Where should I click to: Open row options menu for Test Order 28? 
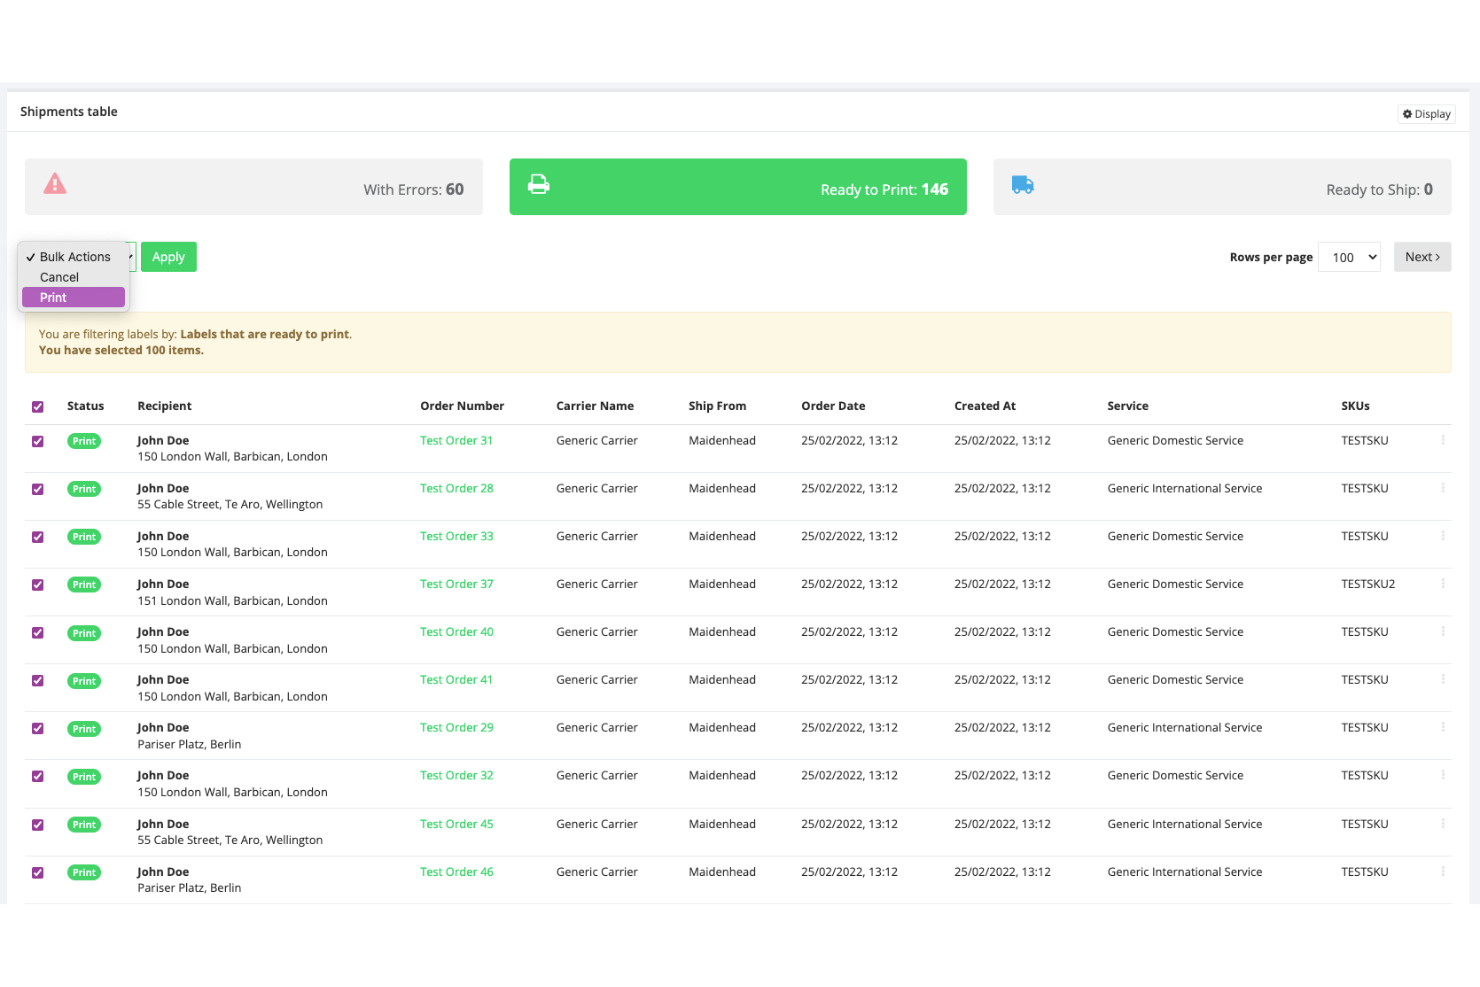(1443, 488)
